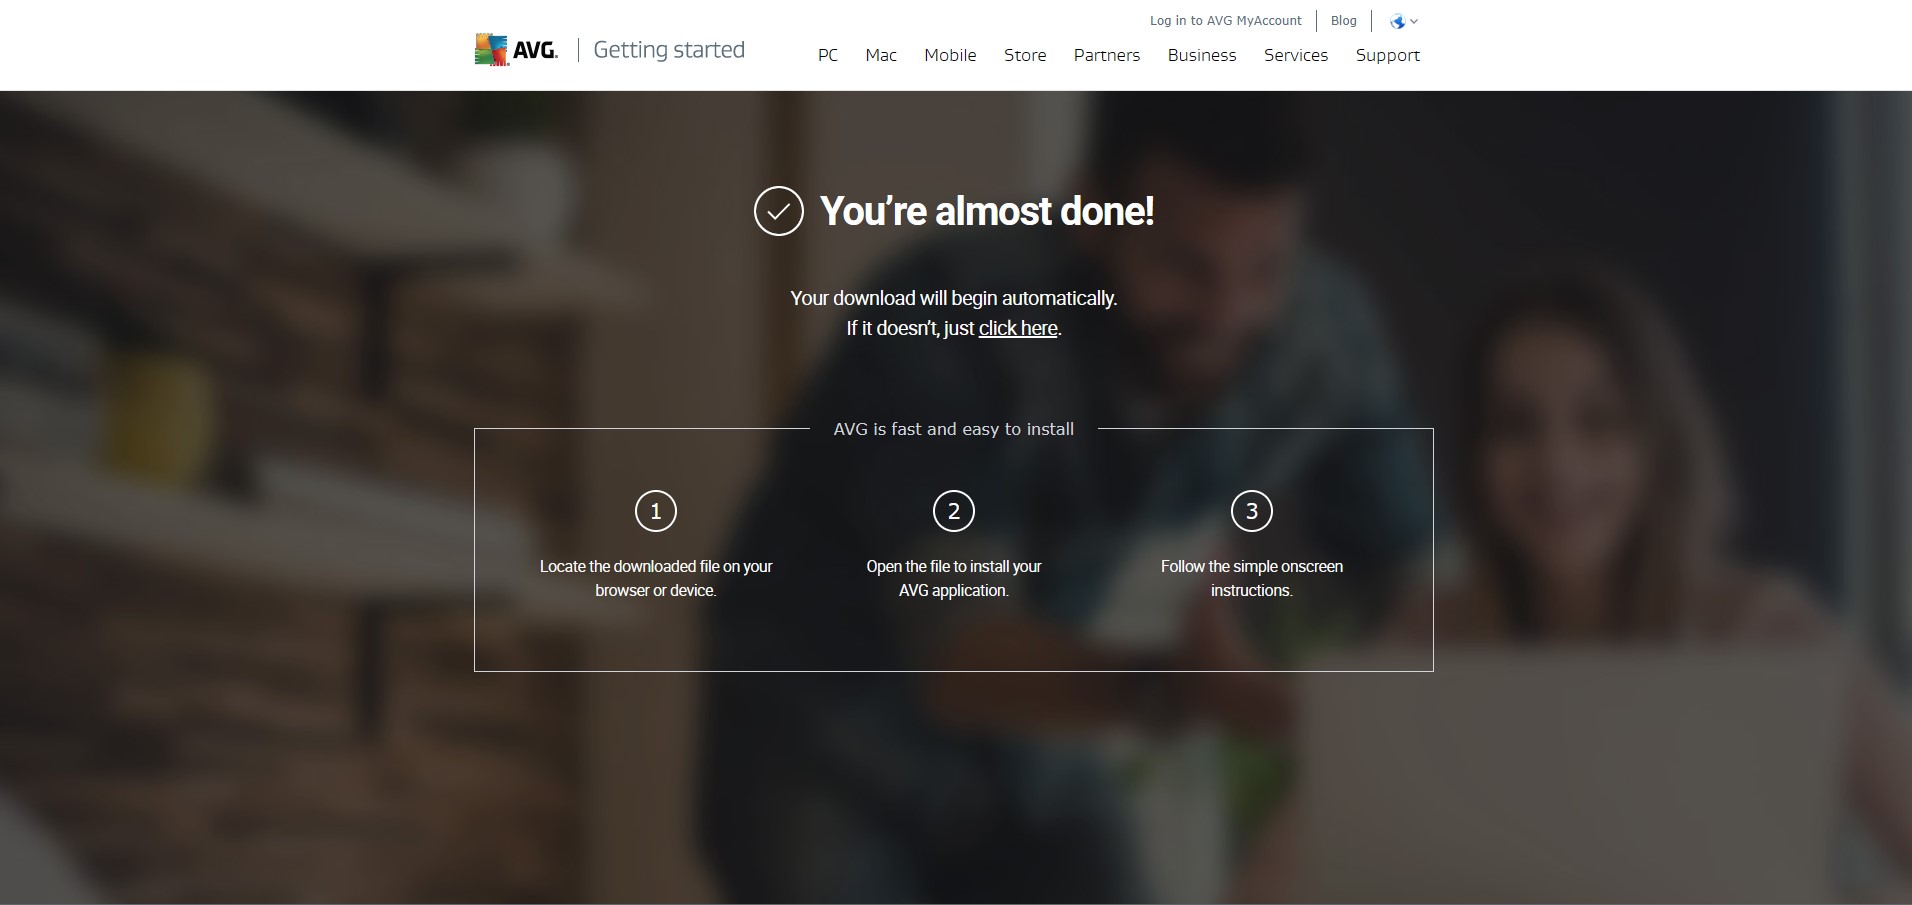This screenshot has height=905, width=1912.
Task: Click 'Locate the downloaded file' step text
Action: click(656, 578)
